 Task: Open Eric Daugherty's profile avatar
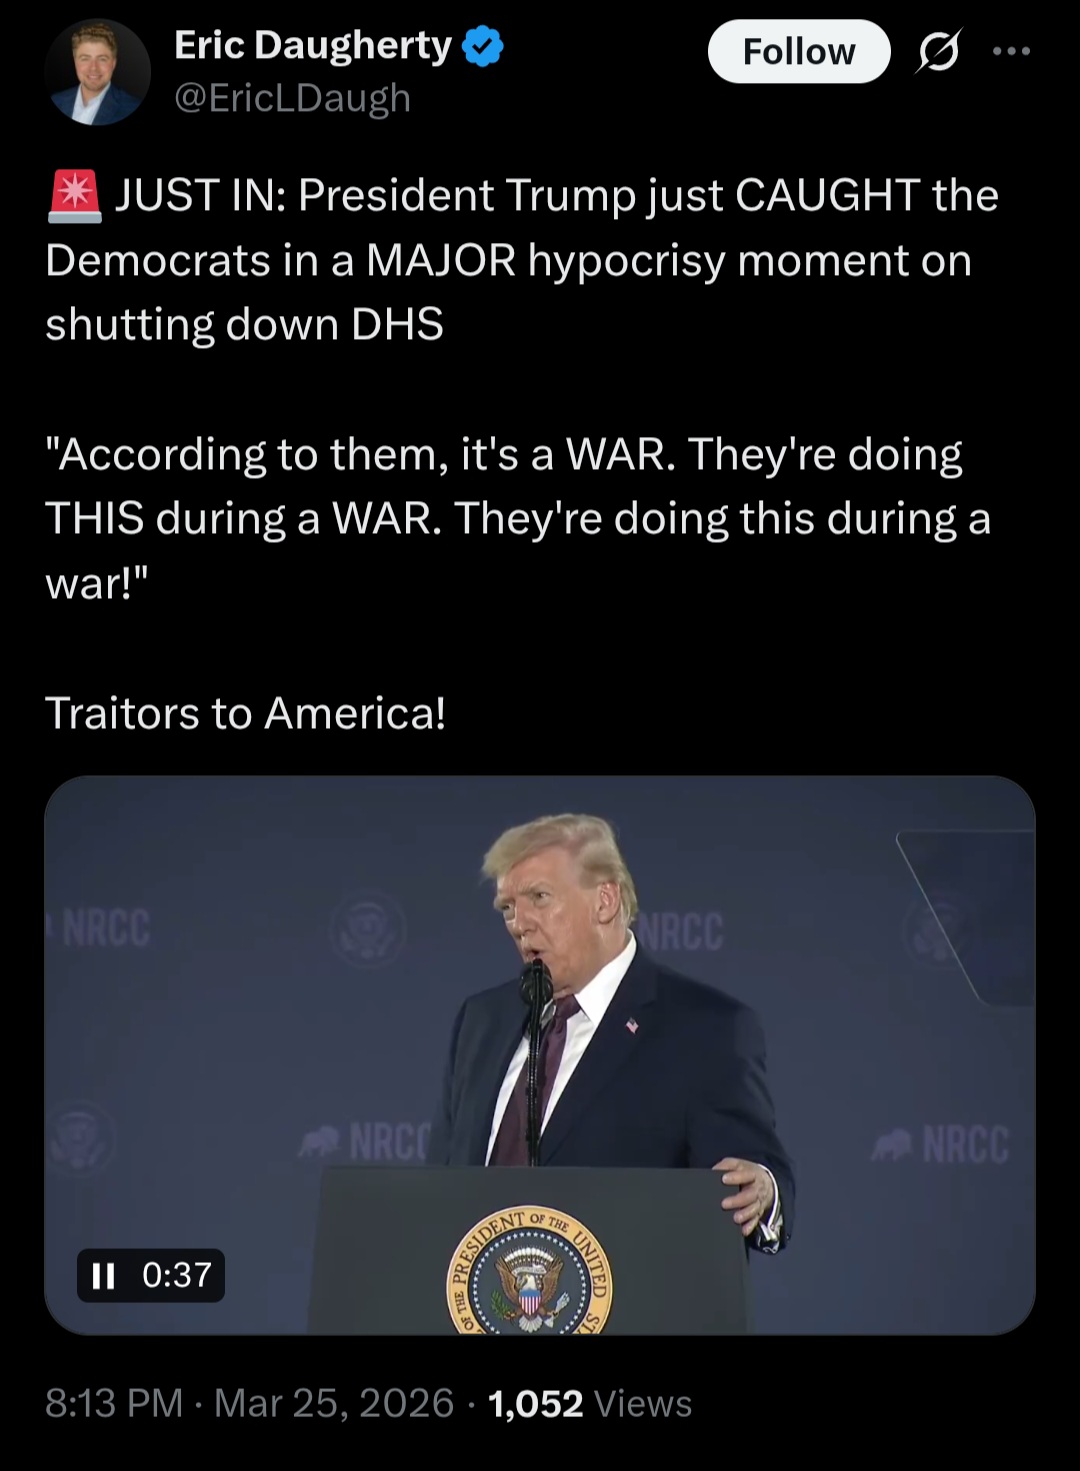pyautogui.click(x=98, y=72)
